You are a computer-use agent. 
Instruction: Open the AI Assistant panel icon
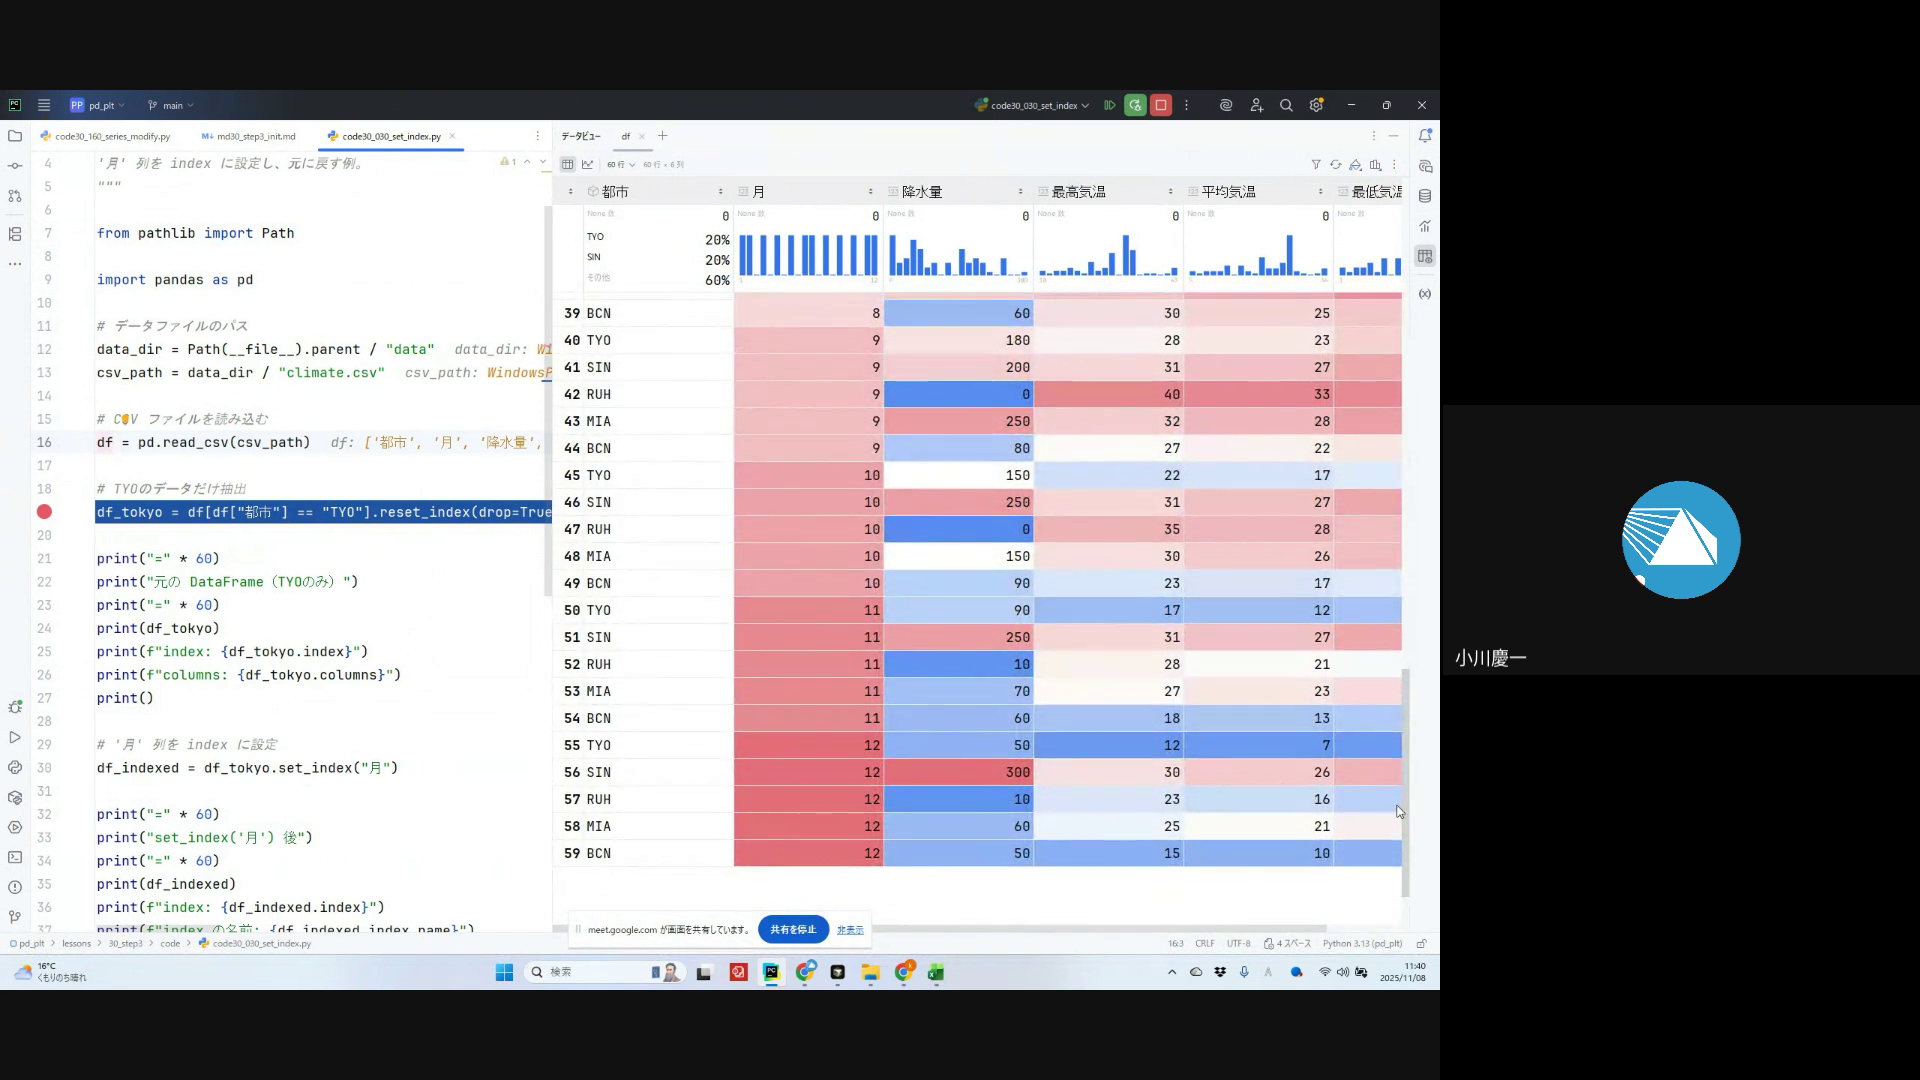tap(1425, 166)
